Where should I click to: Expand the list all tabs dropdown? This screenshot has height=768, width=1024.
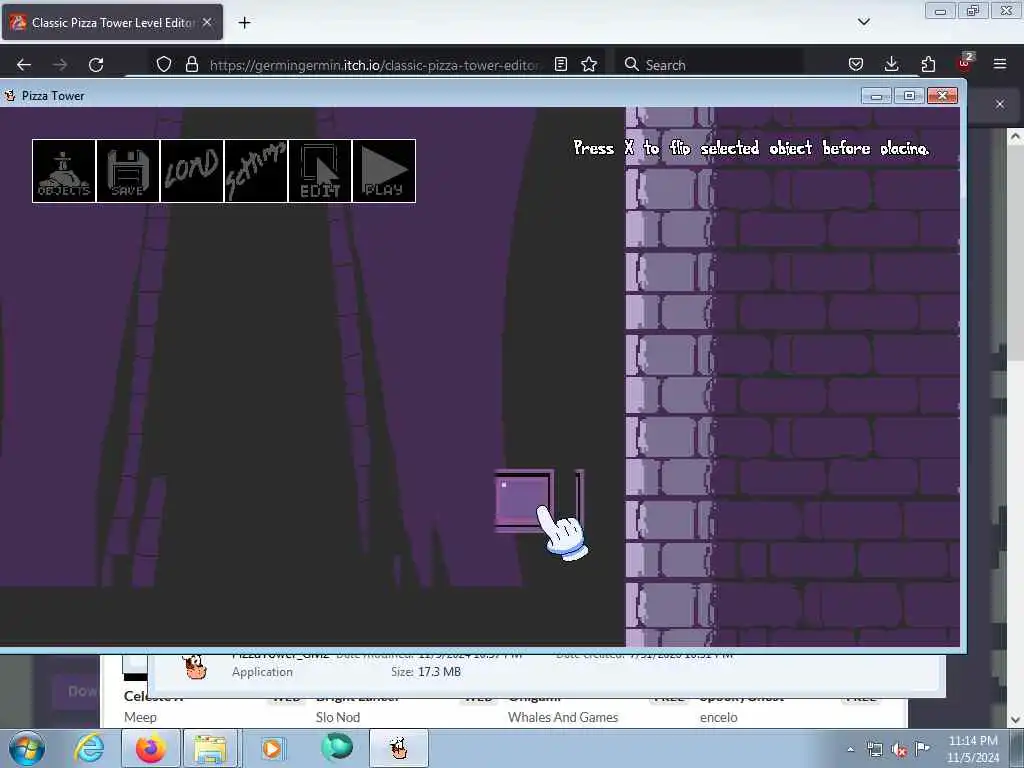coord(864,22)
